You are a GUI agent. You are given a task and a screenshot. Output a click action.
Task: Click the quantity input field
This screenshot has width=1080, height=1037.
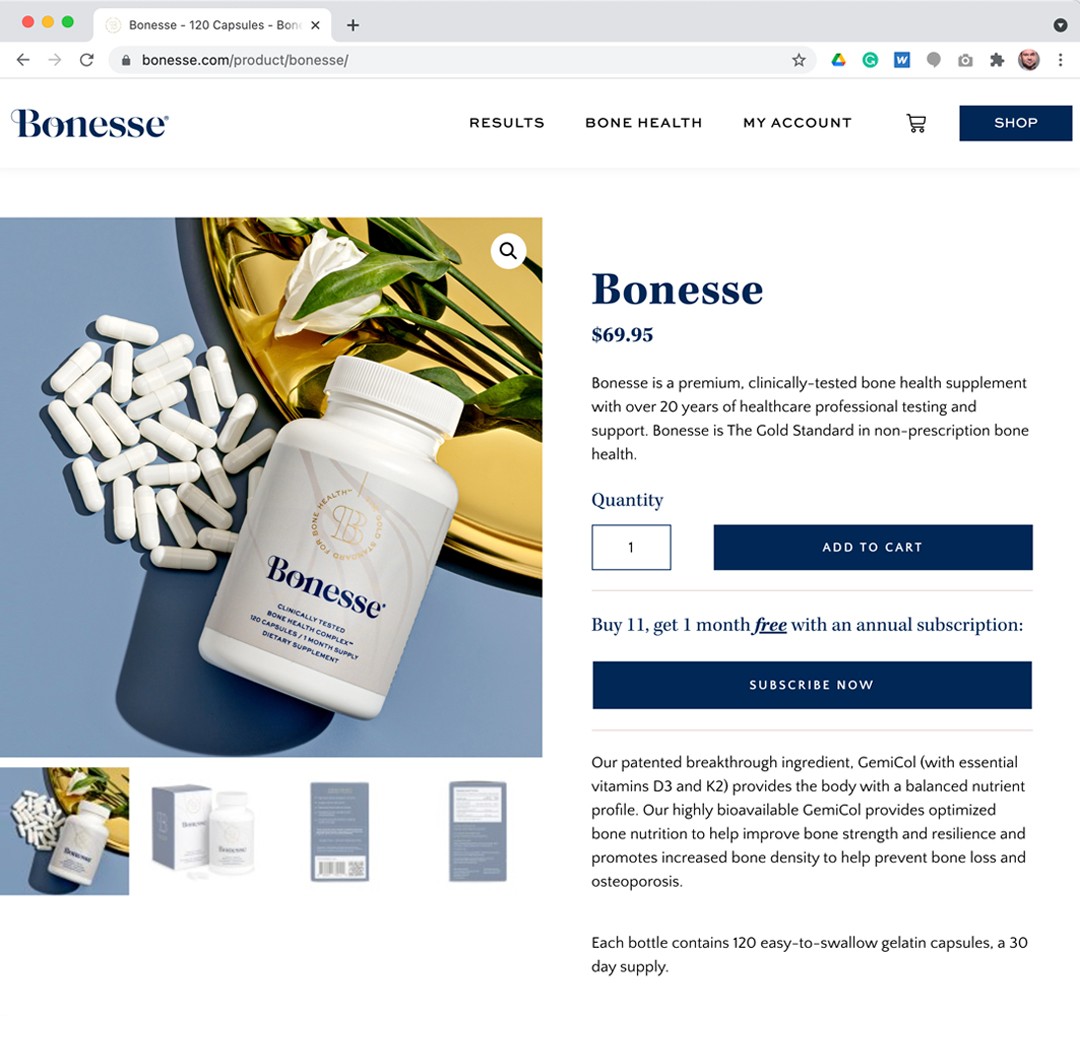coord(631,547)
